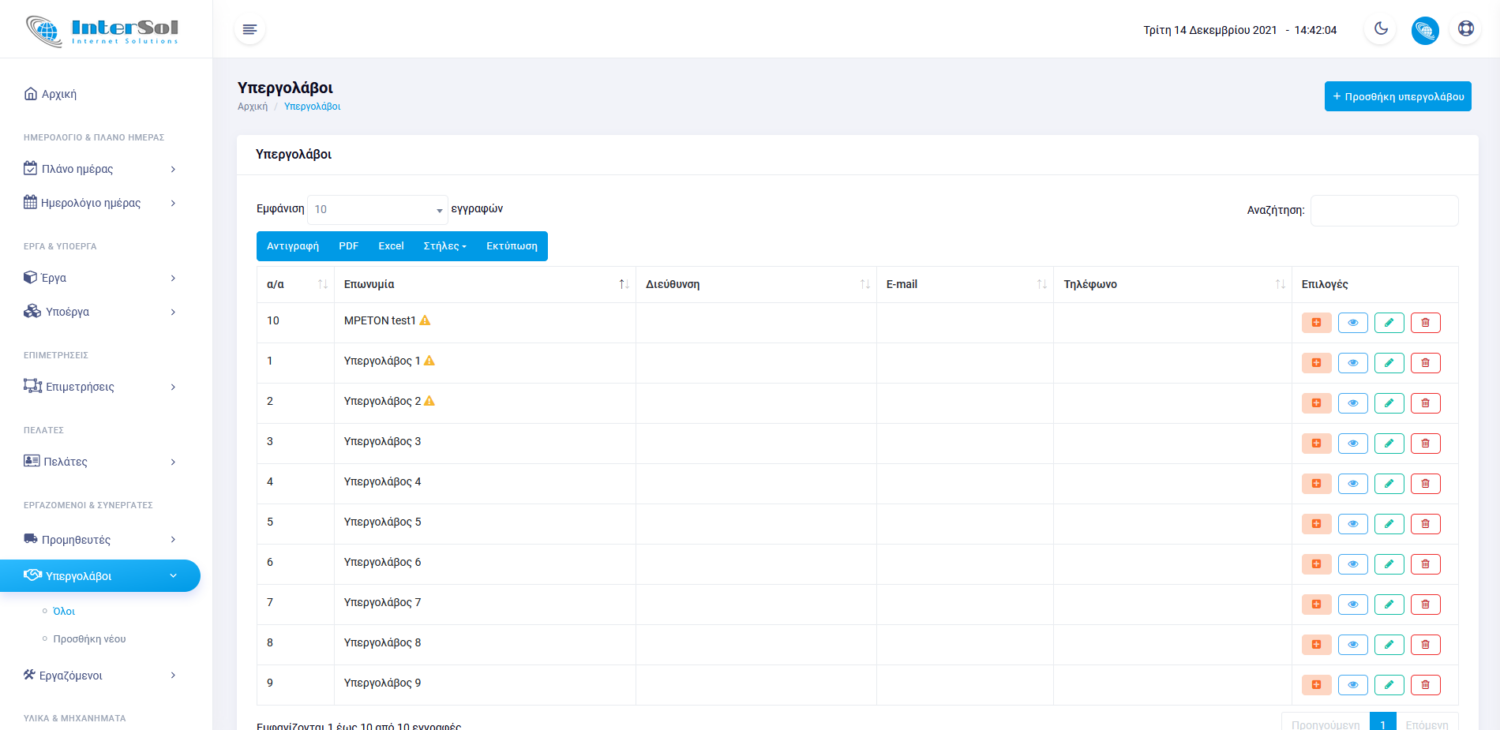1500x730 pixels.
Task: Click the warning triangle next to Υπεργολάβος 1
Action: point(429,361)
